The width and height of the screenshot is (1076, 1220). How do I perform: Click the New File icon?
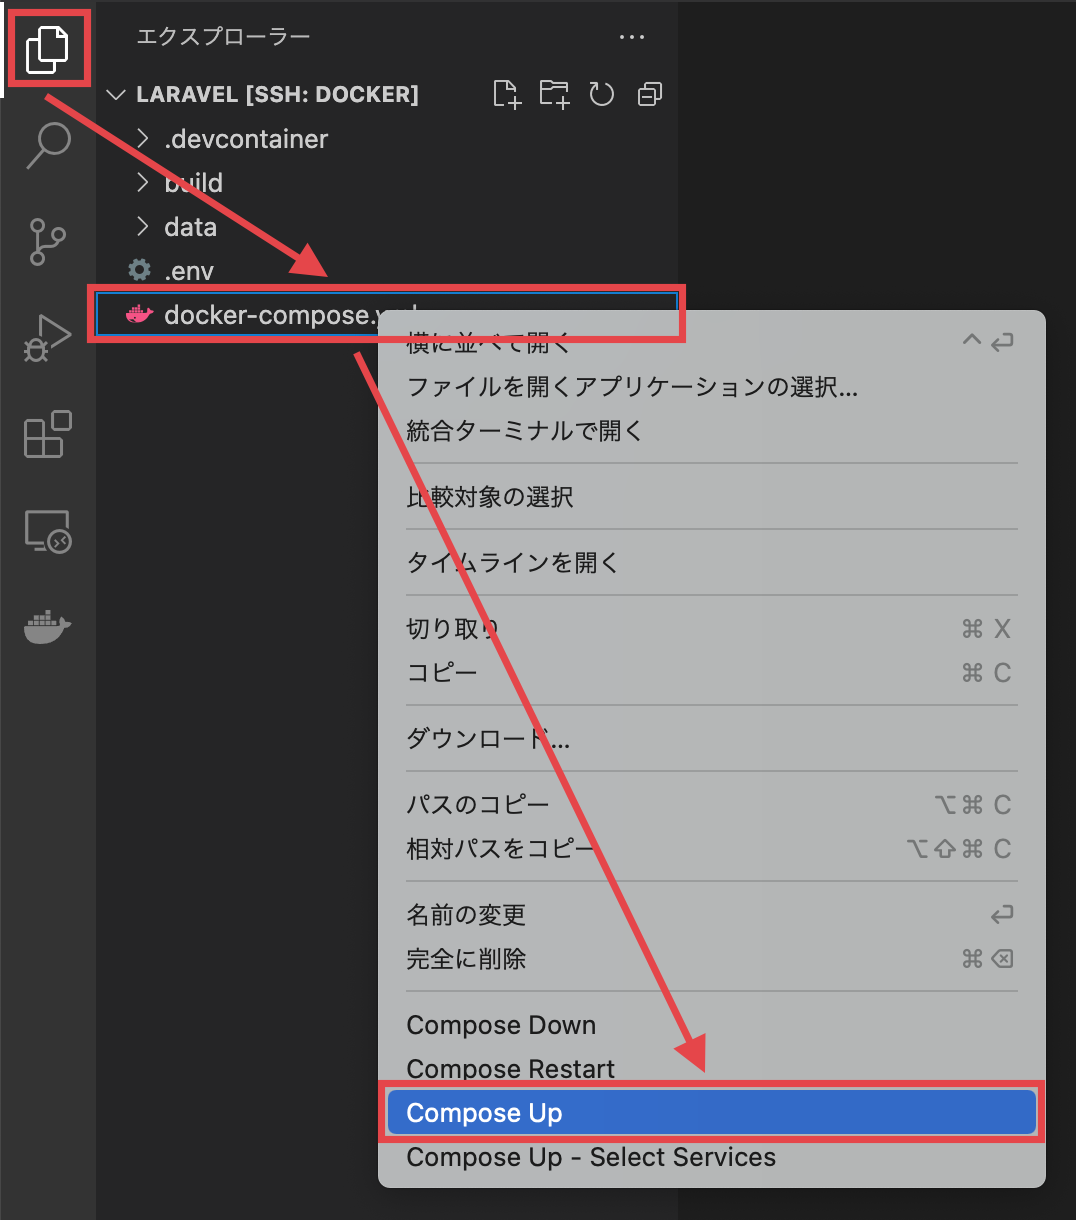tap(507, 93)
